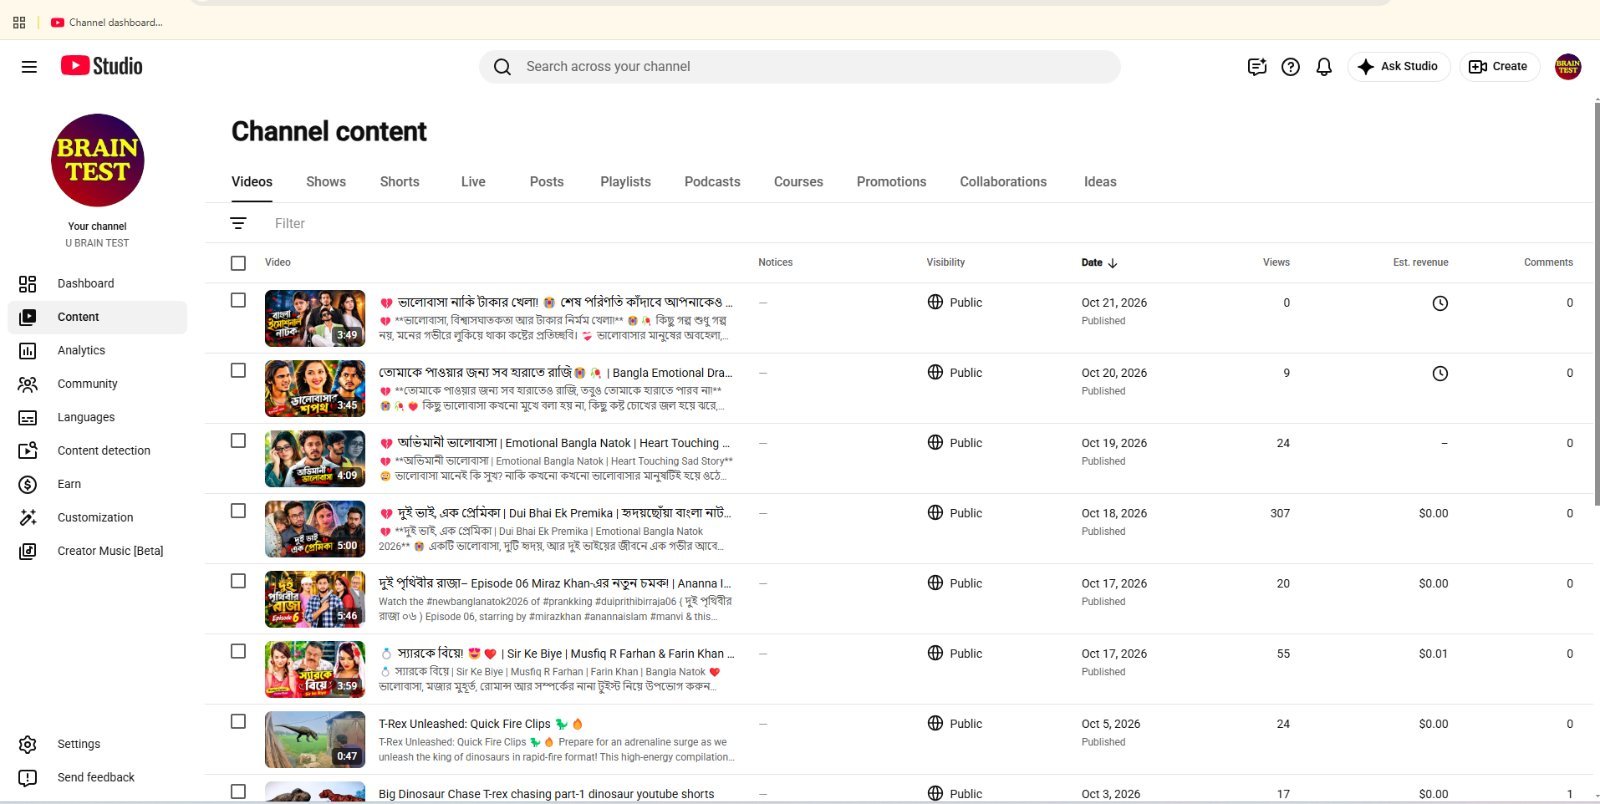Open the account avatar menu
1600x804 pixels.
coord(1568,67)
